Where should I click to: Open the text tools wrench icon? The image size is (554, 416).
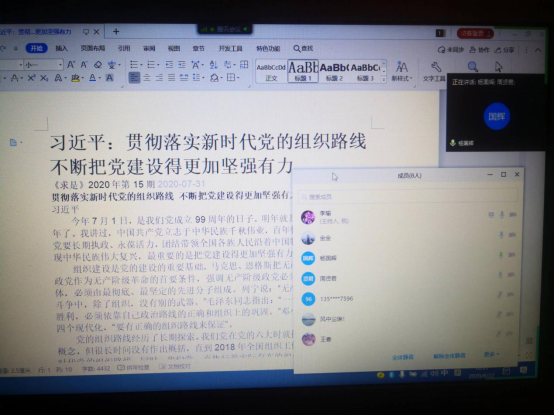pyautogui.click(x=436, y=67)
